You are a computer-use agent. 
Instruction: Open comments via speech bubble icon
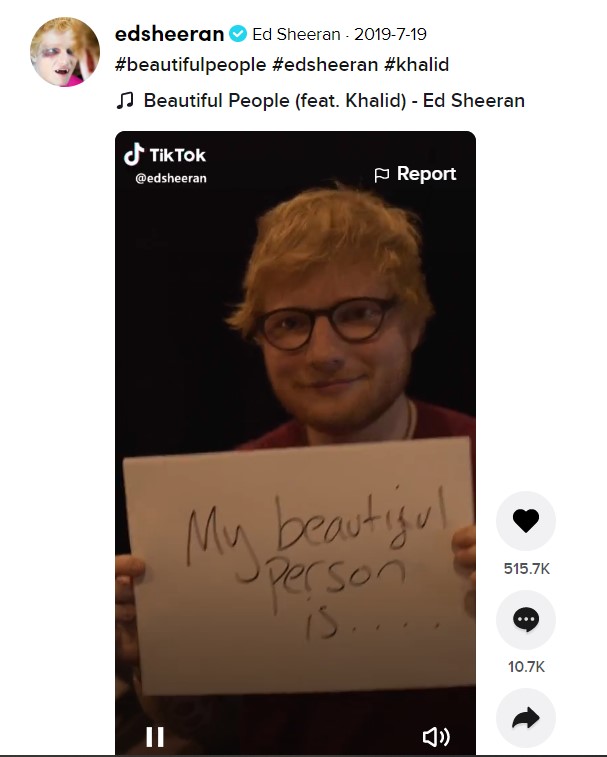526,620
